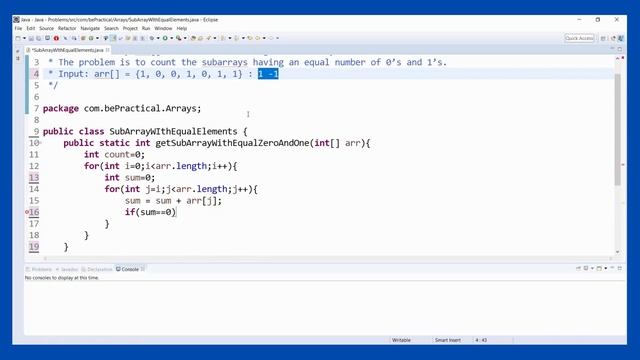The image size is (640, 360).
Task: Click the Forward navigation arrow icon
Action: (x=271, y=38)
